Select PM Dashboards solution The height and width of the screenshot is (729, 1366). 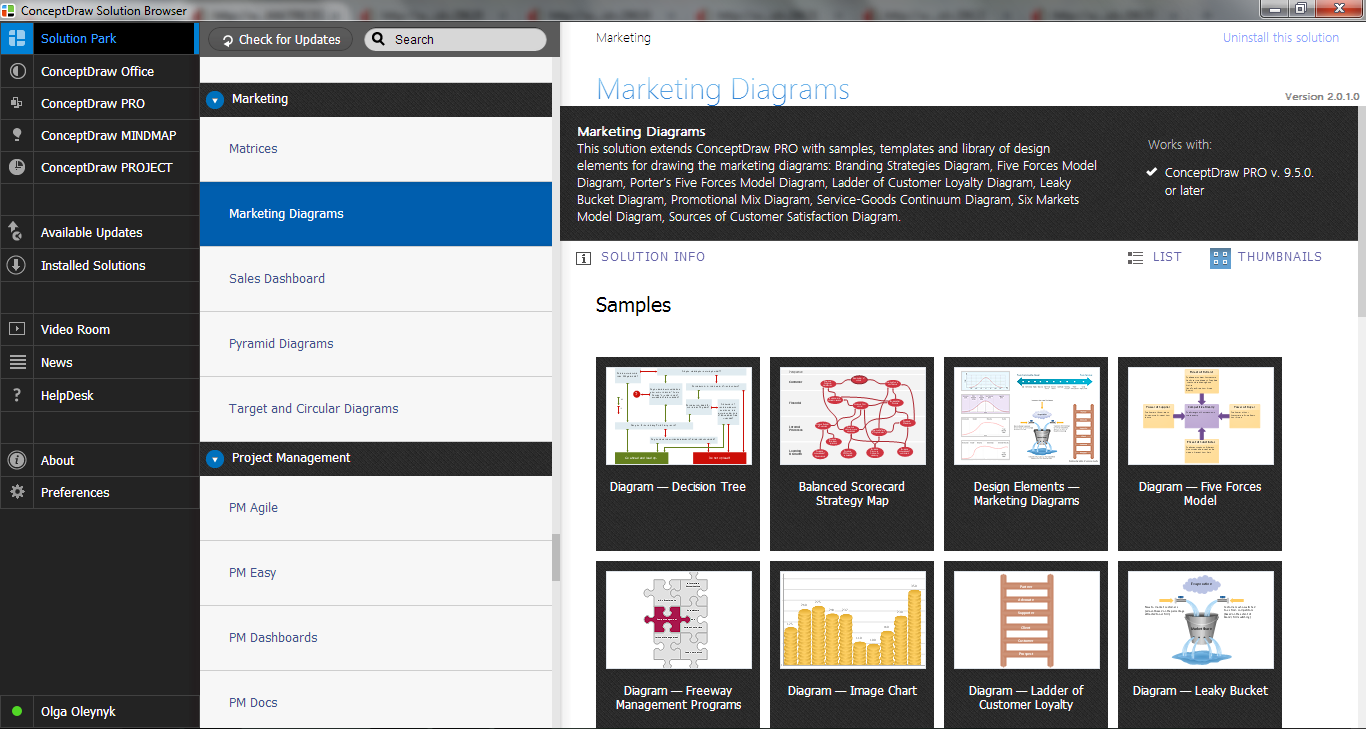(376, 638)
